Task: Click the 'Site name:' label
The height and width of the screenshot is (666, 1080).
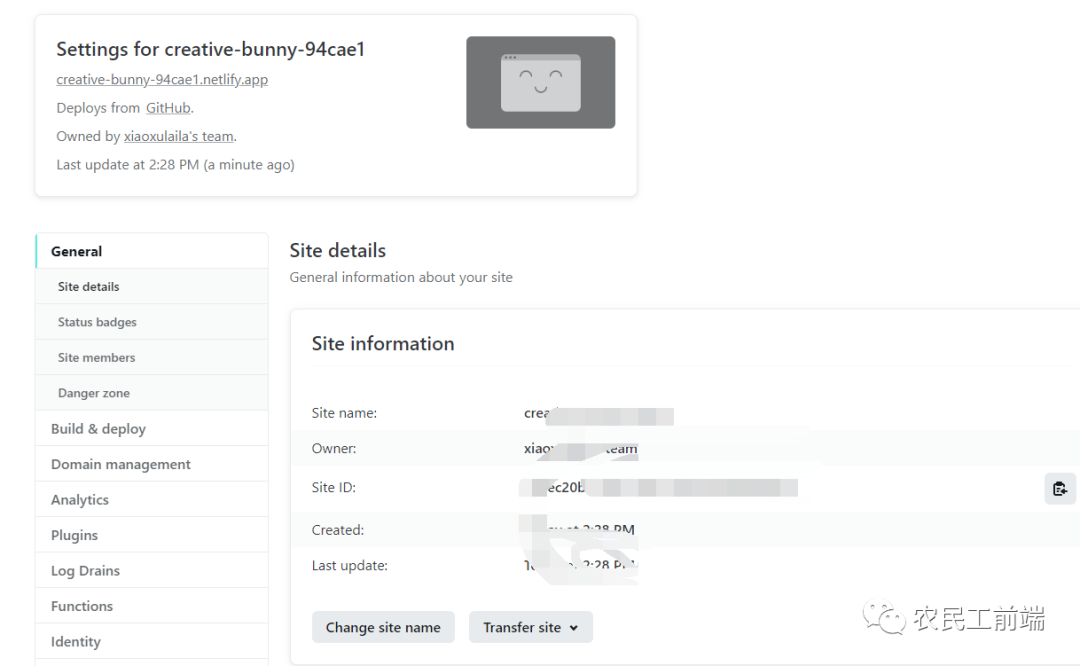Action: [x=344, y=413]
